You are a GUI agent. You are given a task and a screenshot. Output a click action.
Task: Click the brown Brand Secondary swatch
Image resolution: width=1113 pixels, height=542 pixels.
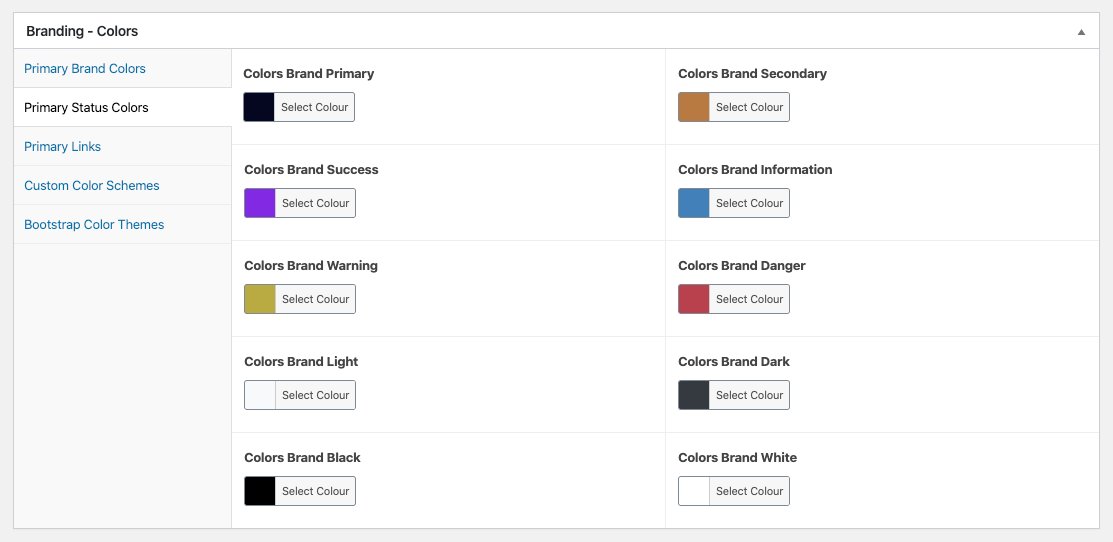click(694, 107)
